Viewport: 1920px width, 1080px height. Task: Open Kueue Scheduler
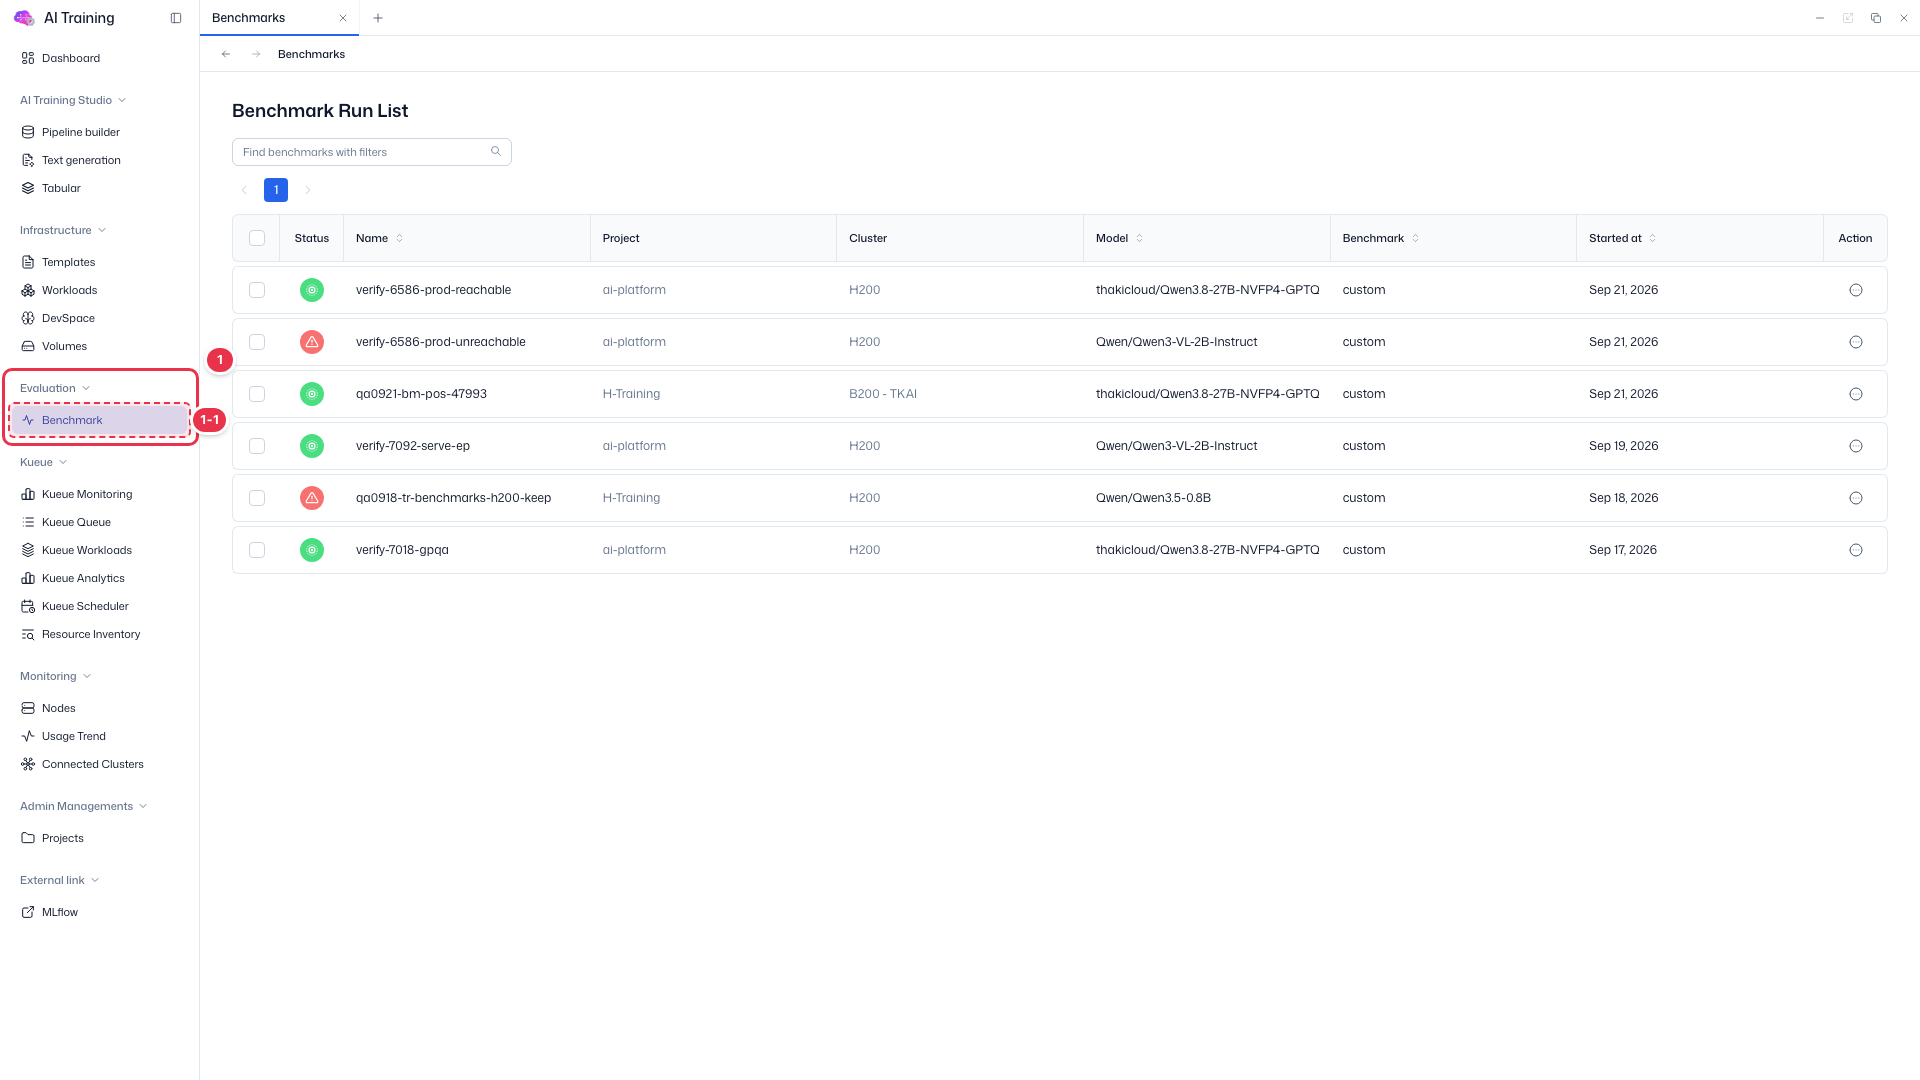click(x=85, y=606)
